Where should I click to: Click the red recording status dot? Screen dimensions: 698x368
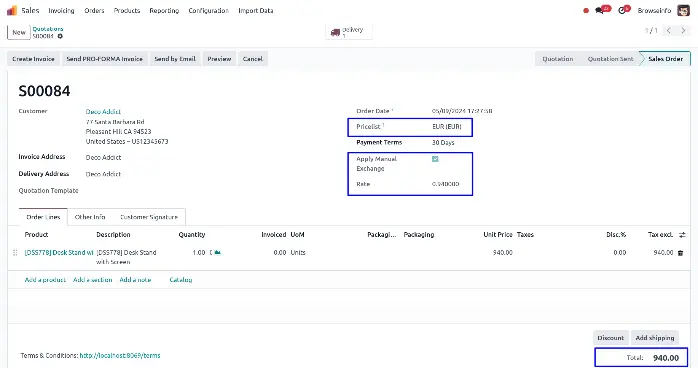(x=586, y=11)
